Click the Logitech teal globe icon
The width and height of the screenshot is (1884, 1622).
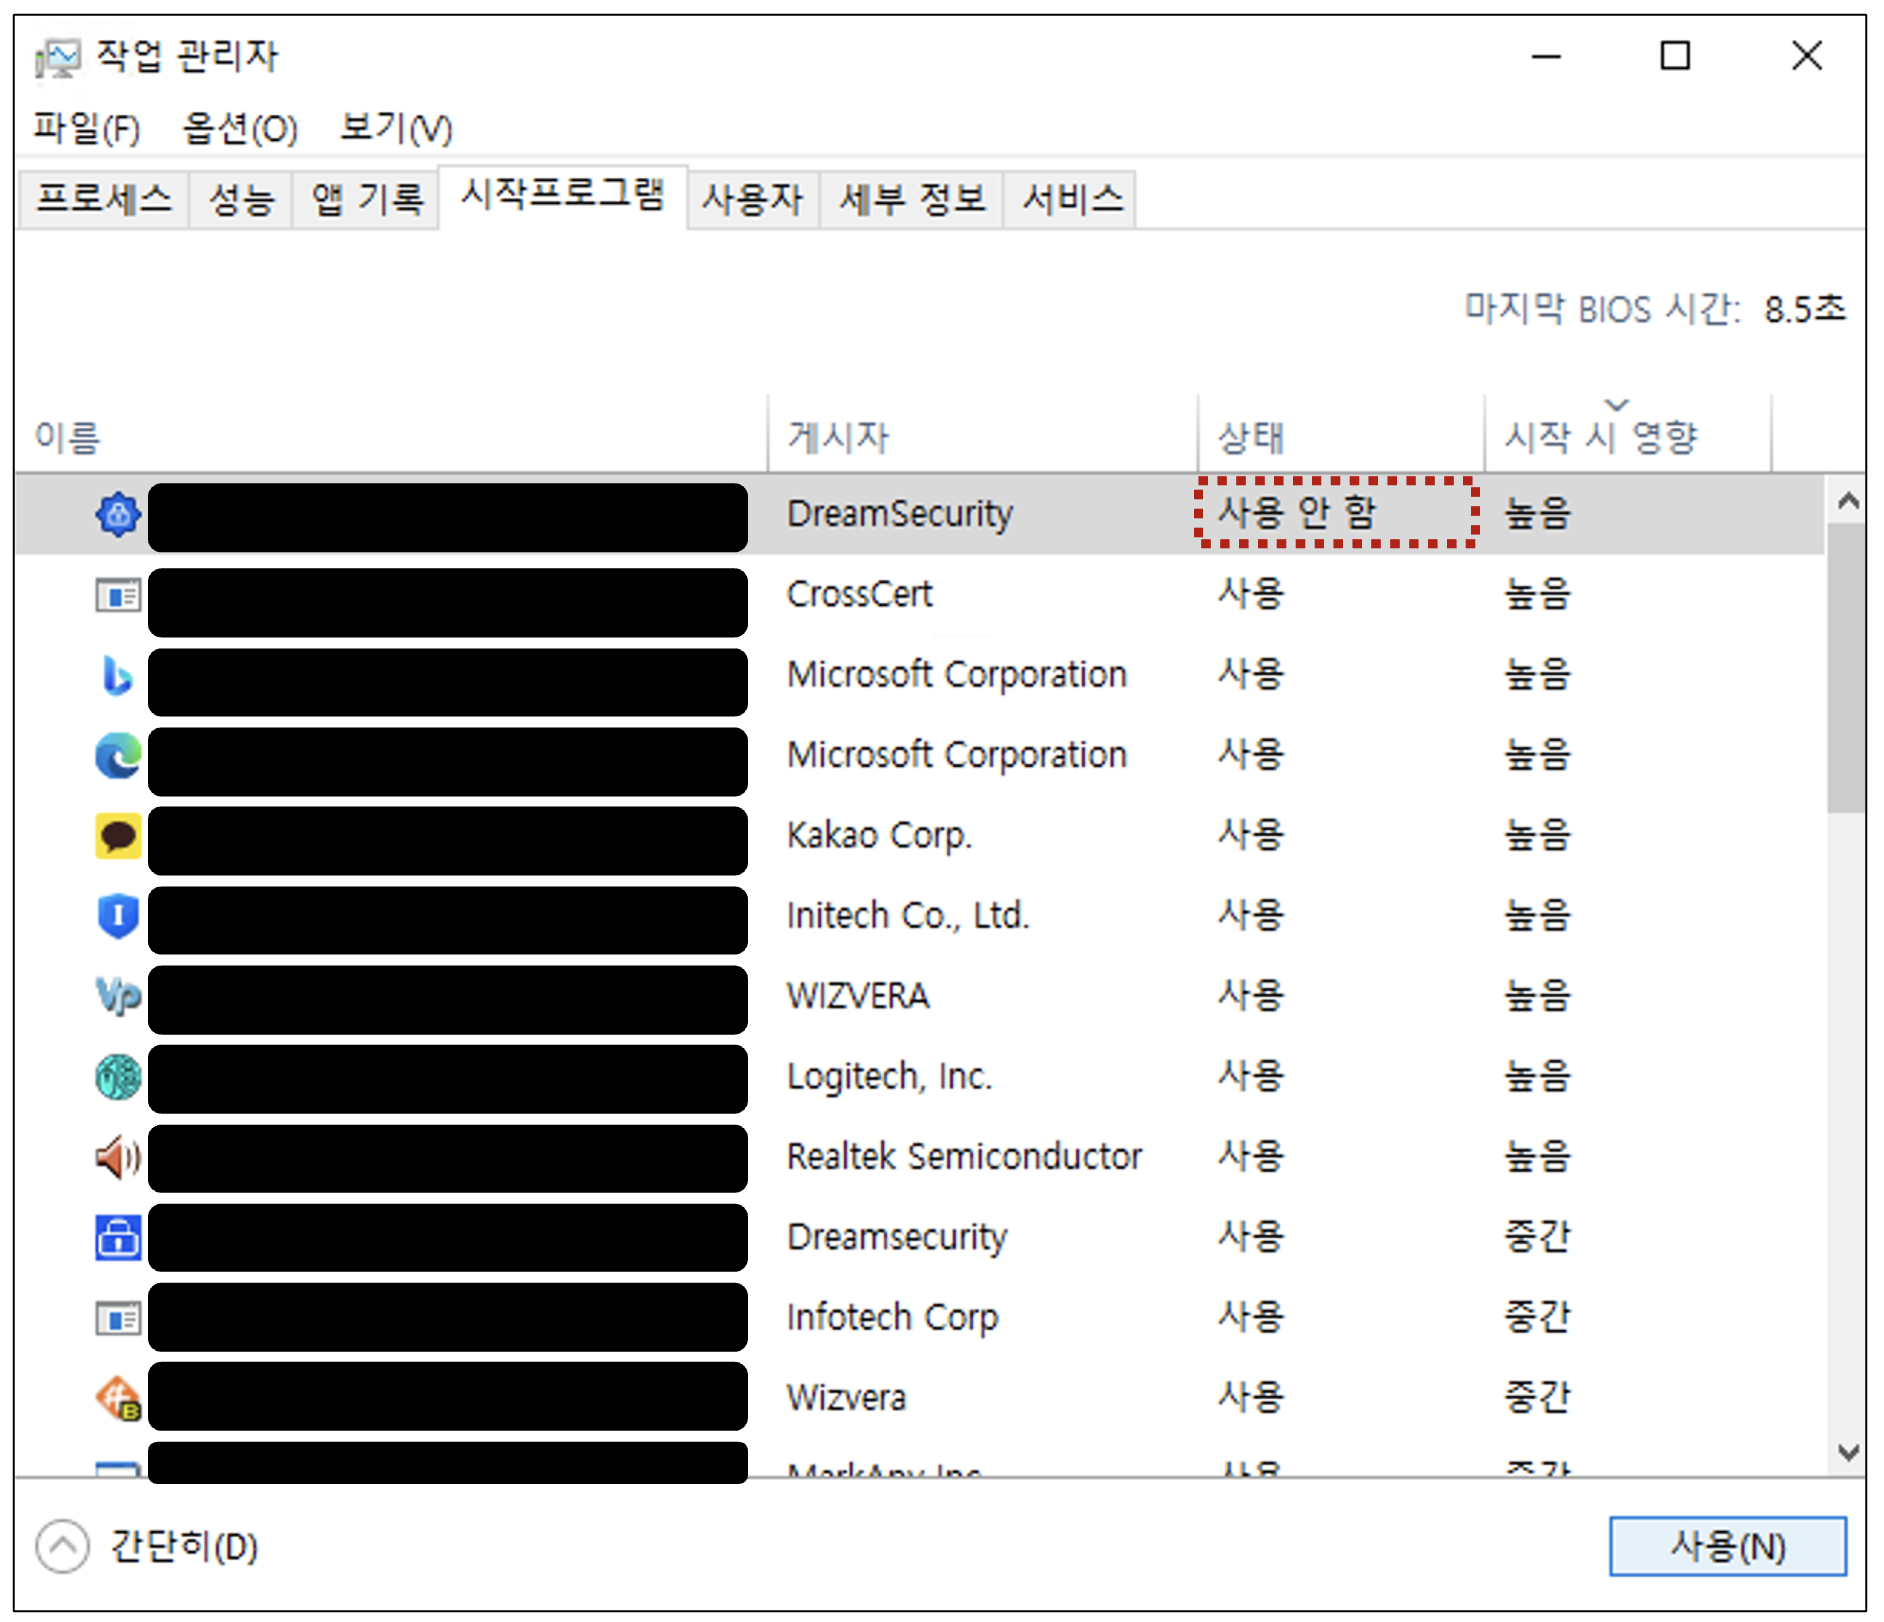118,1077
